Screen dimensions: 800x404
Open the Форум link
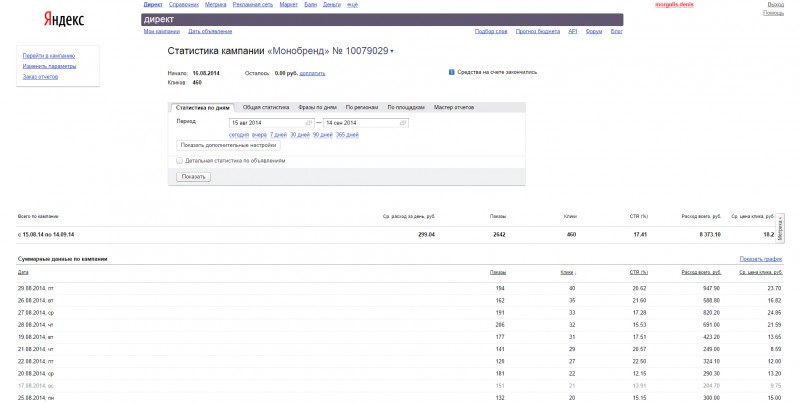[593, 32]
